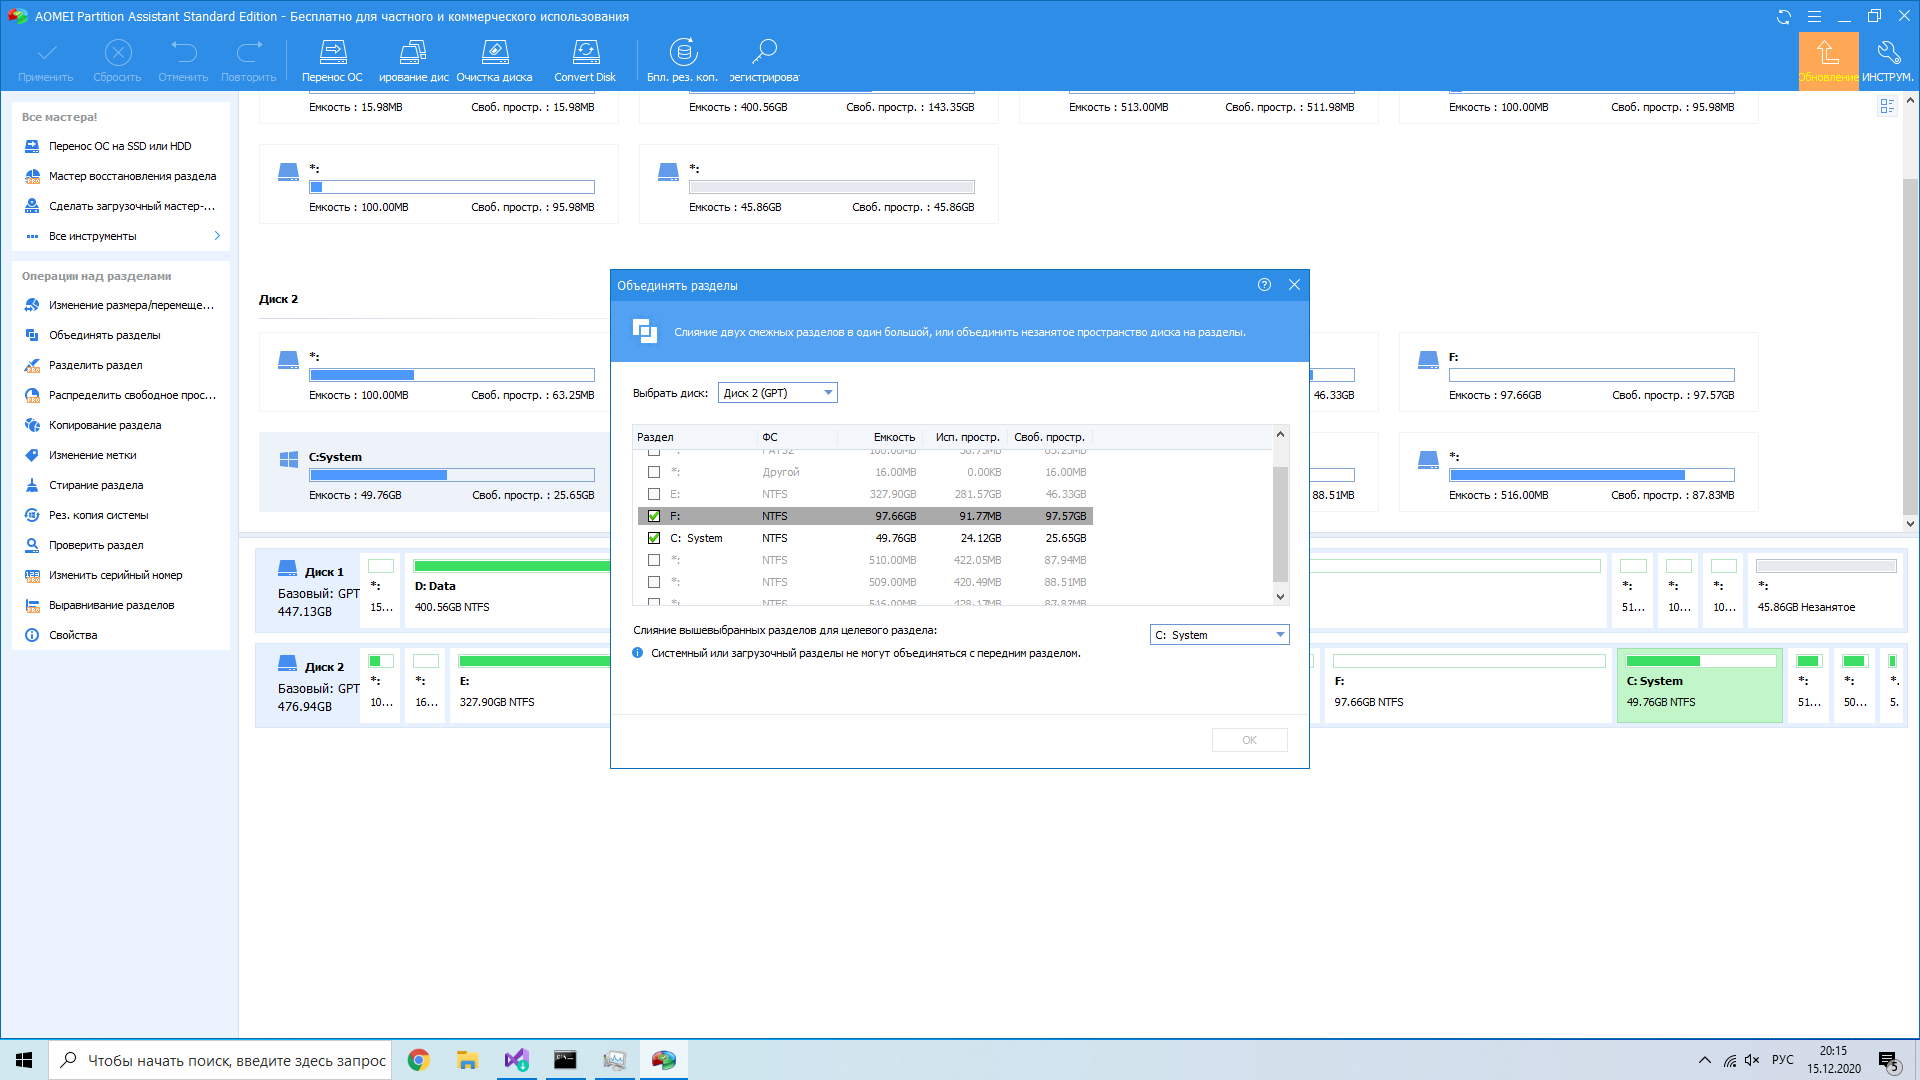Viewport: 1920px width, 1080px height.
Task: Click the registration key icon in toolbar
Action: [764, 60]
